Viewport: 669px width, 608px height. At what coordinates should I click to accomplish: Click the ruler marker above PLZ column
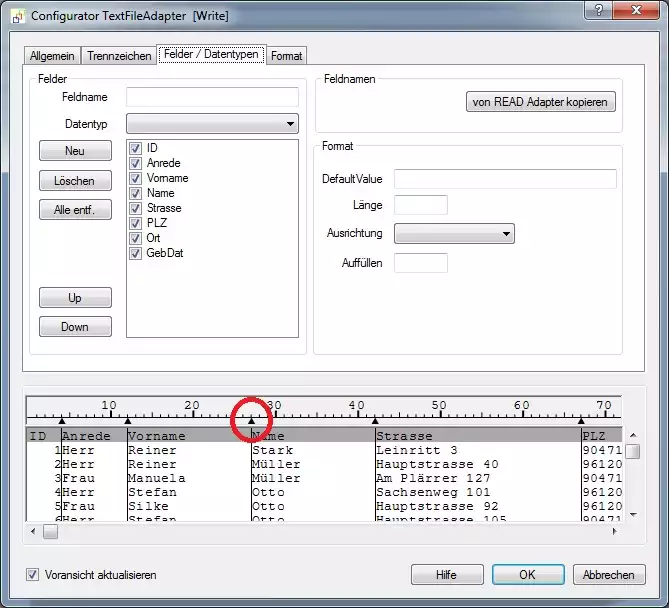[581, 420]
